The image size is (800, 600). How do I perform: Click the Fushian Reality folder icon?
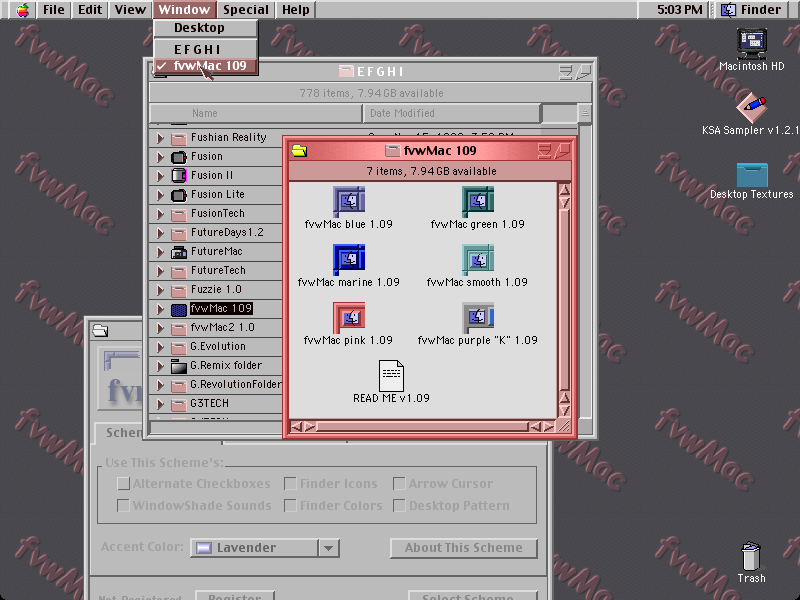[x=179, y=138]
